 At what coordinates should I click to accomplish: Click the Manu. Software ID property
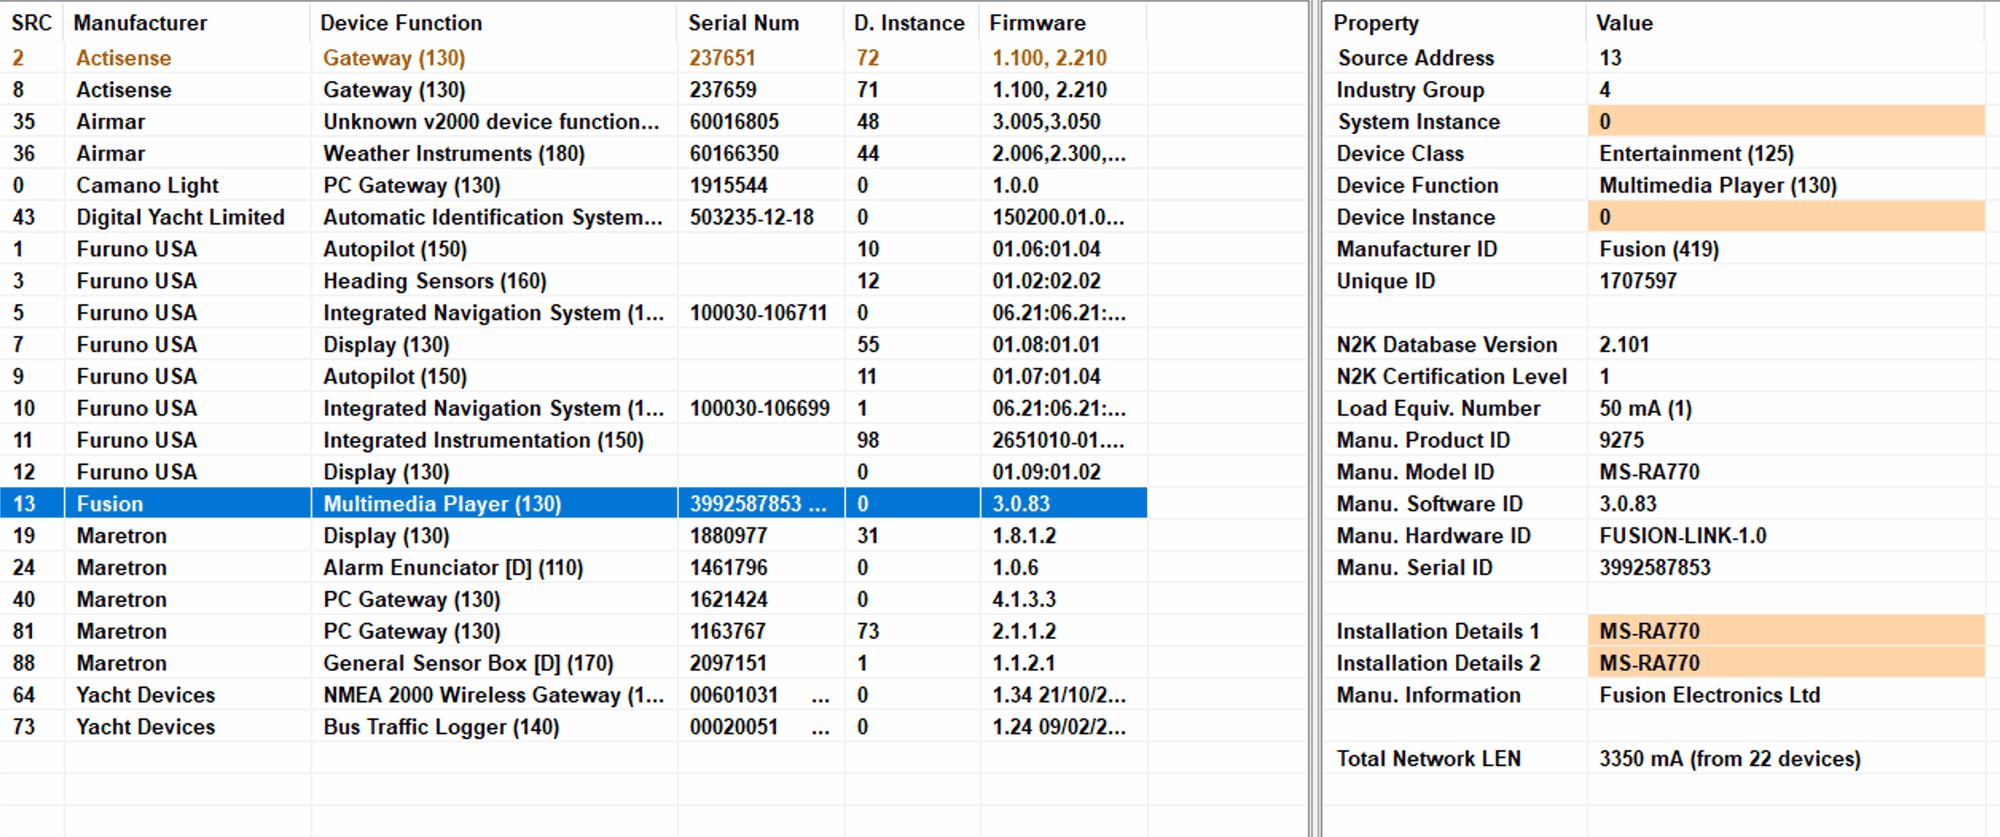pyautogui.click(x=1430, y=504)
